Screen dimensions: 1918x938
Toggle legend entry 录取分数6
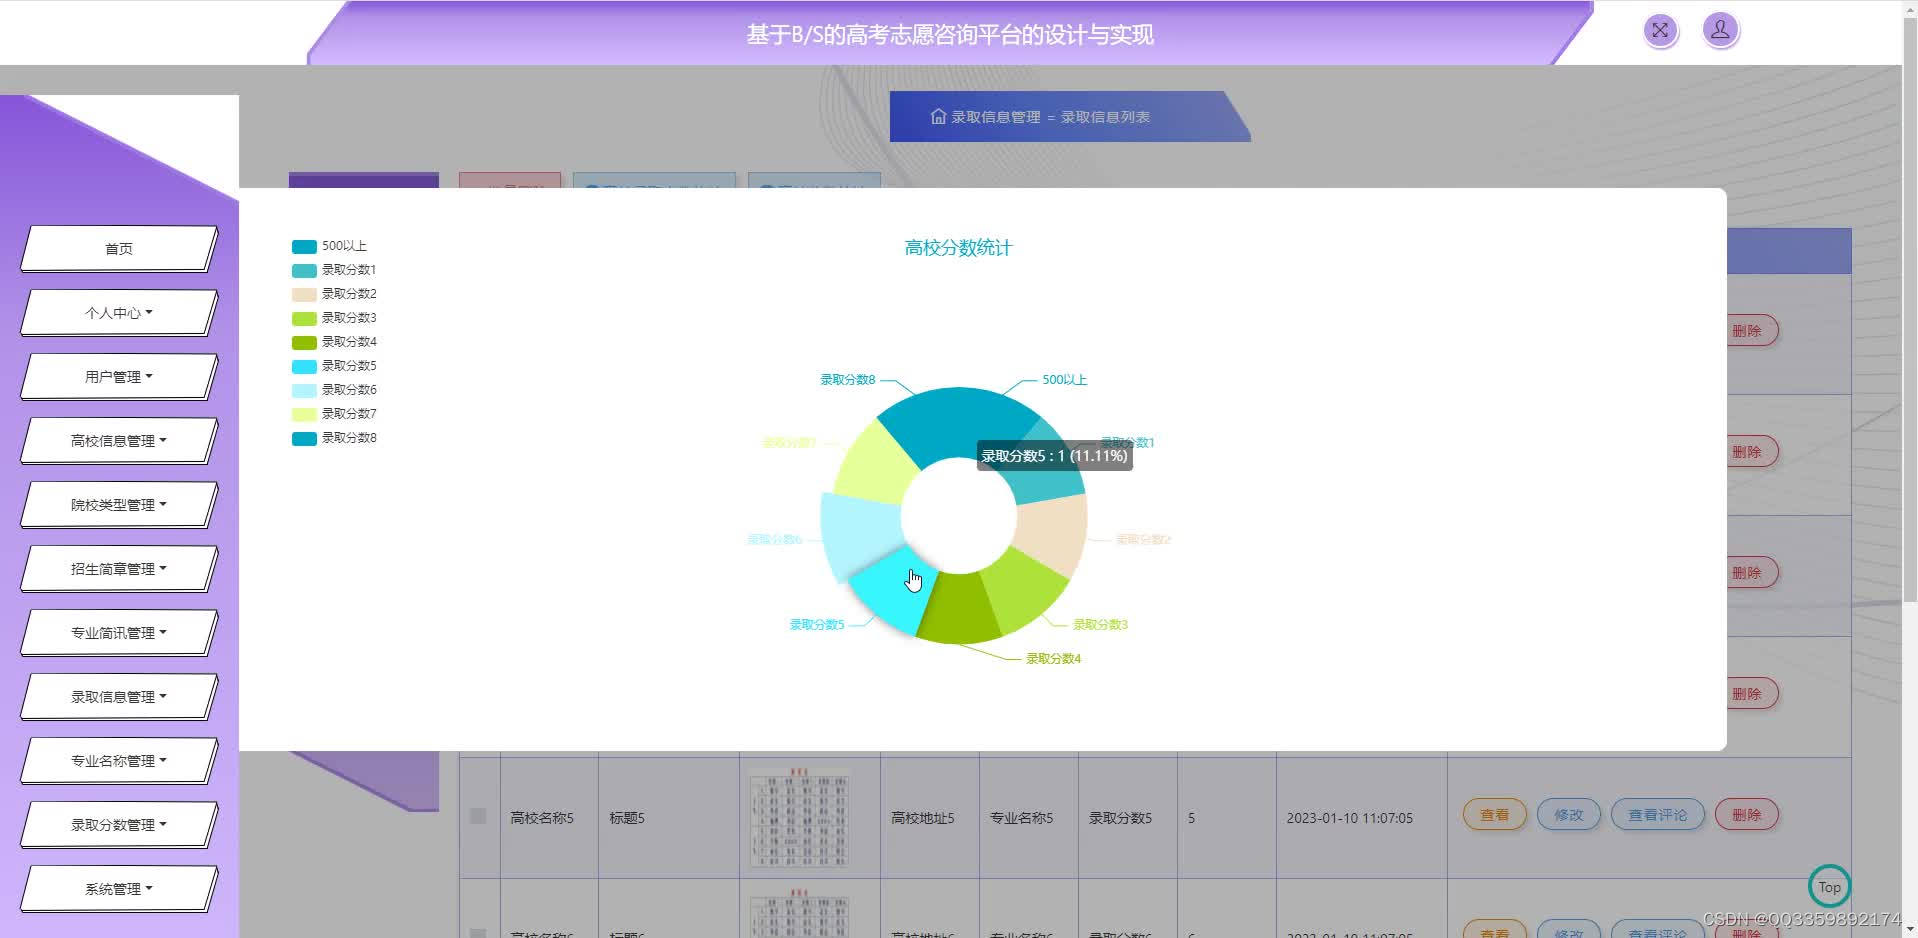pyautogui.click(x=334, y=390)
